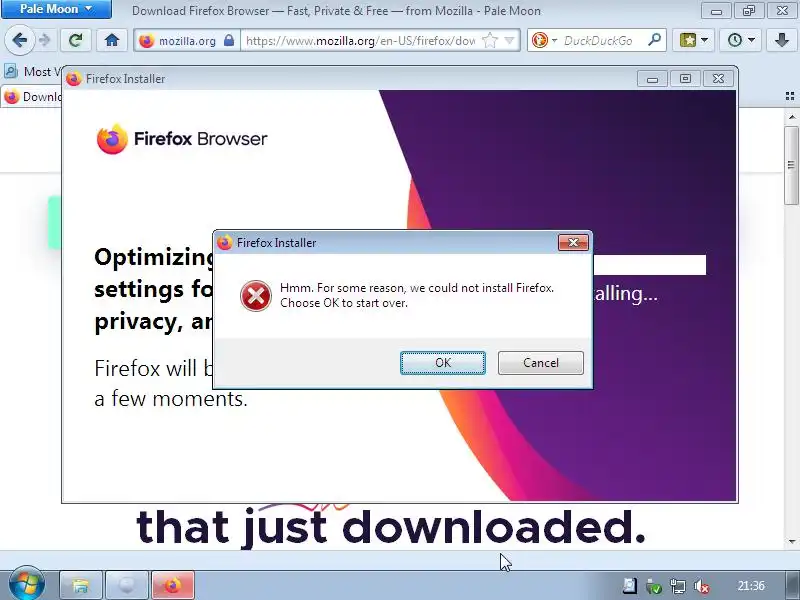This screenshot has width=800, height=600.
Task: Open the Most Visited bookmarks item
Action: point(32,71)
